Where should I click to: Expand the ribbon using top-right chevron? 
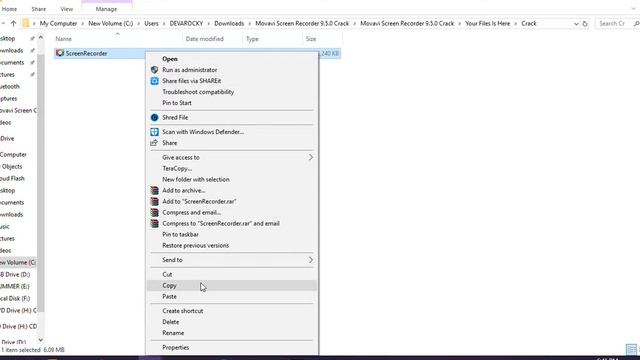coord(633,9)
